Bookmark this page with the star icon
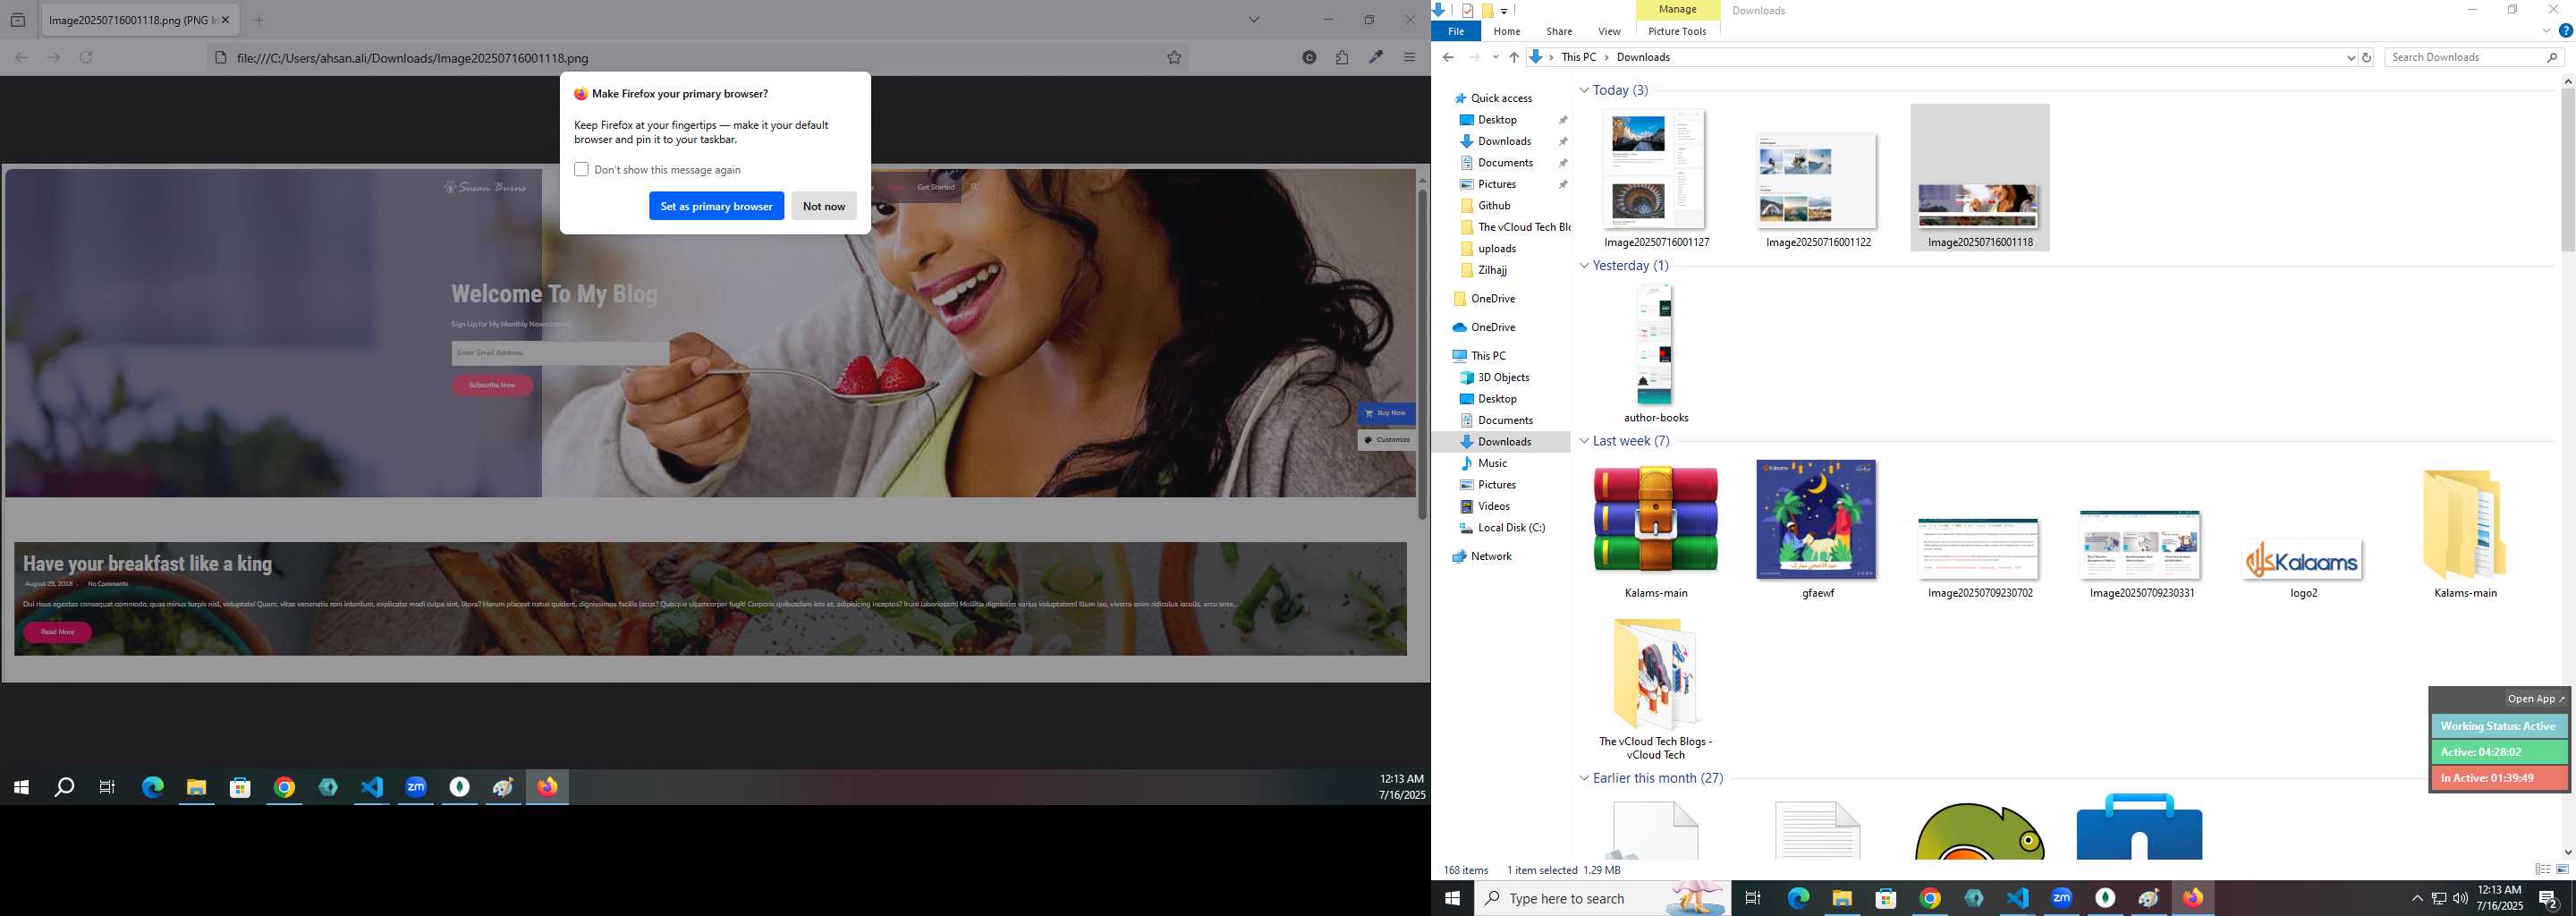Image resolution: width=2576 pixels, height=916 pixels. click(1174, 58)
